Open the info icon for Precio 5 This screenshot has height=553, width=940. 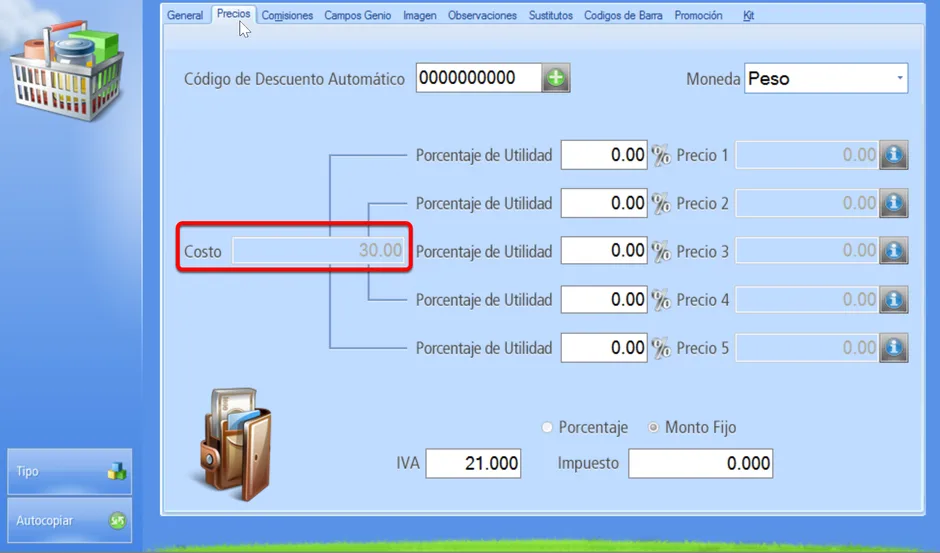894,348
